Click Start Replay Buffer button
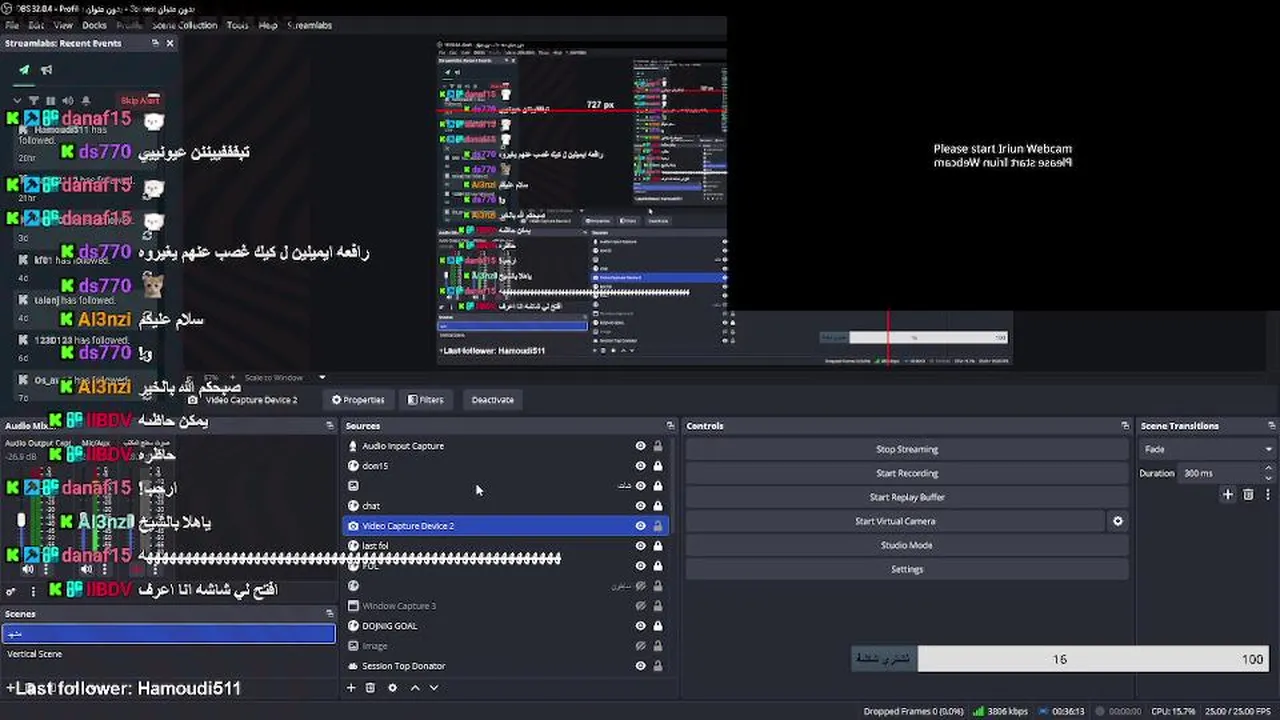The image size is (1280, 720). click(x=907, y=497)
